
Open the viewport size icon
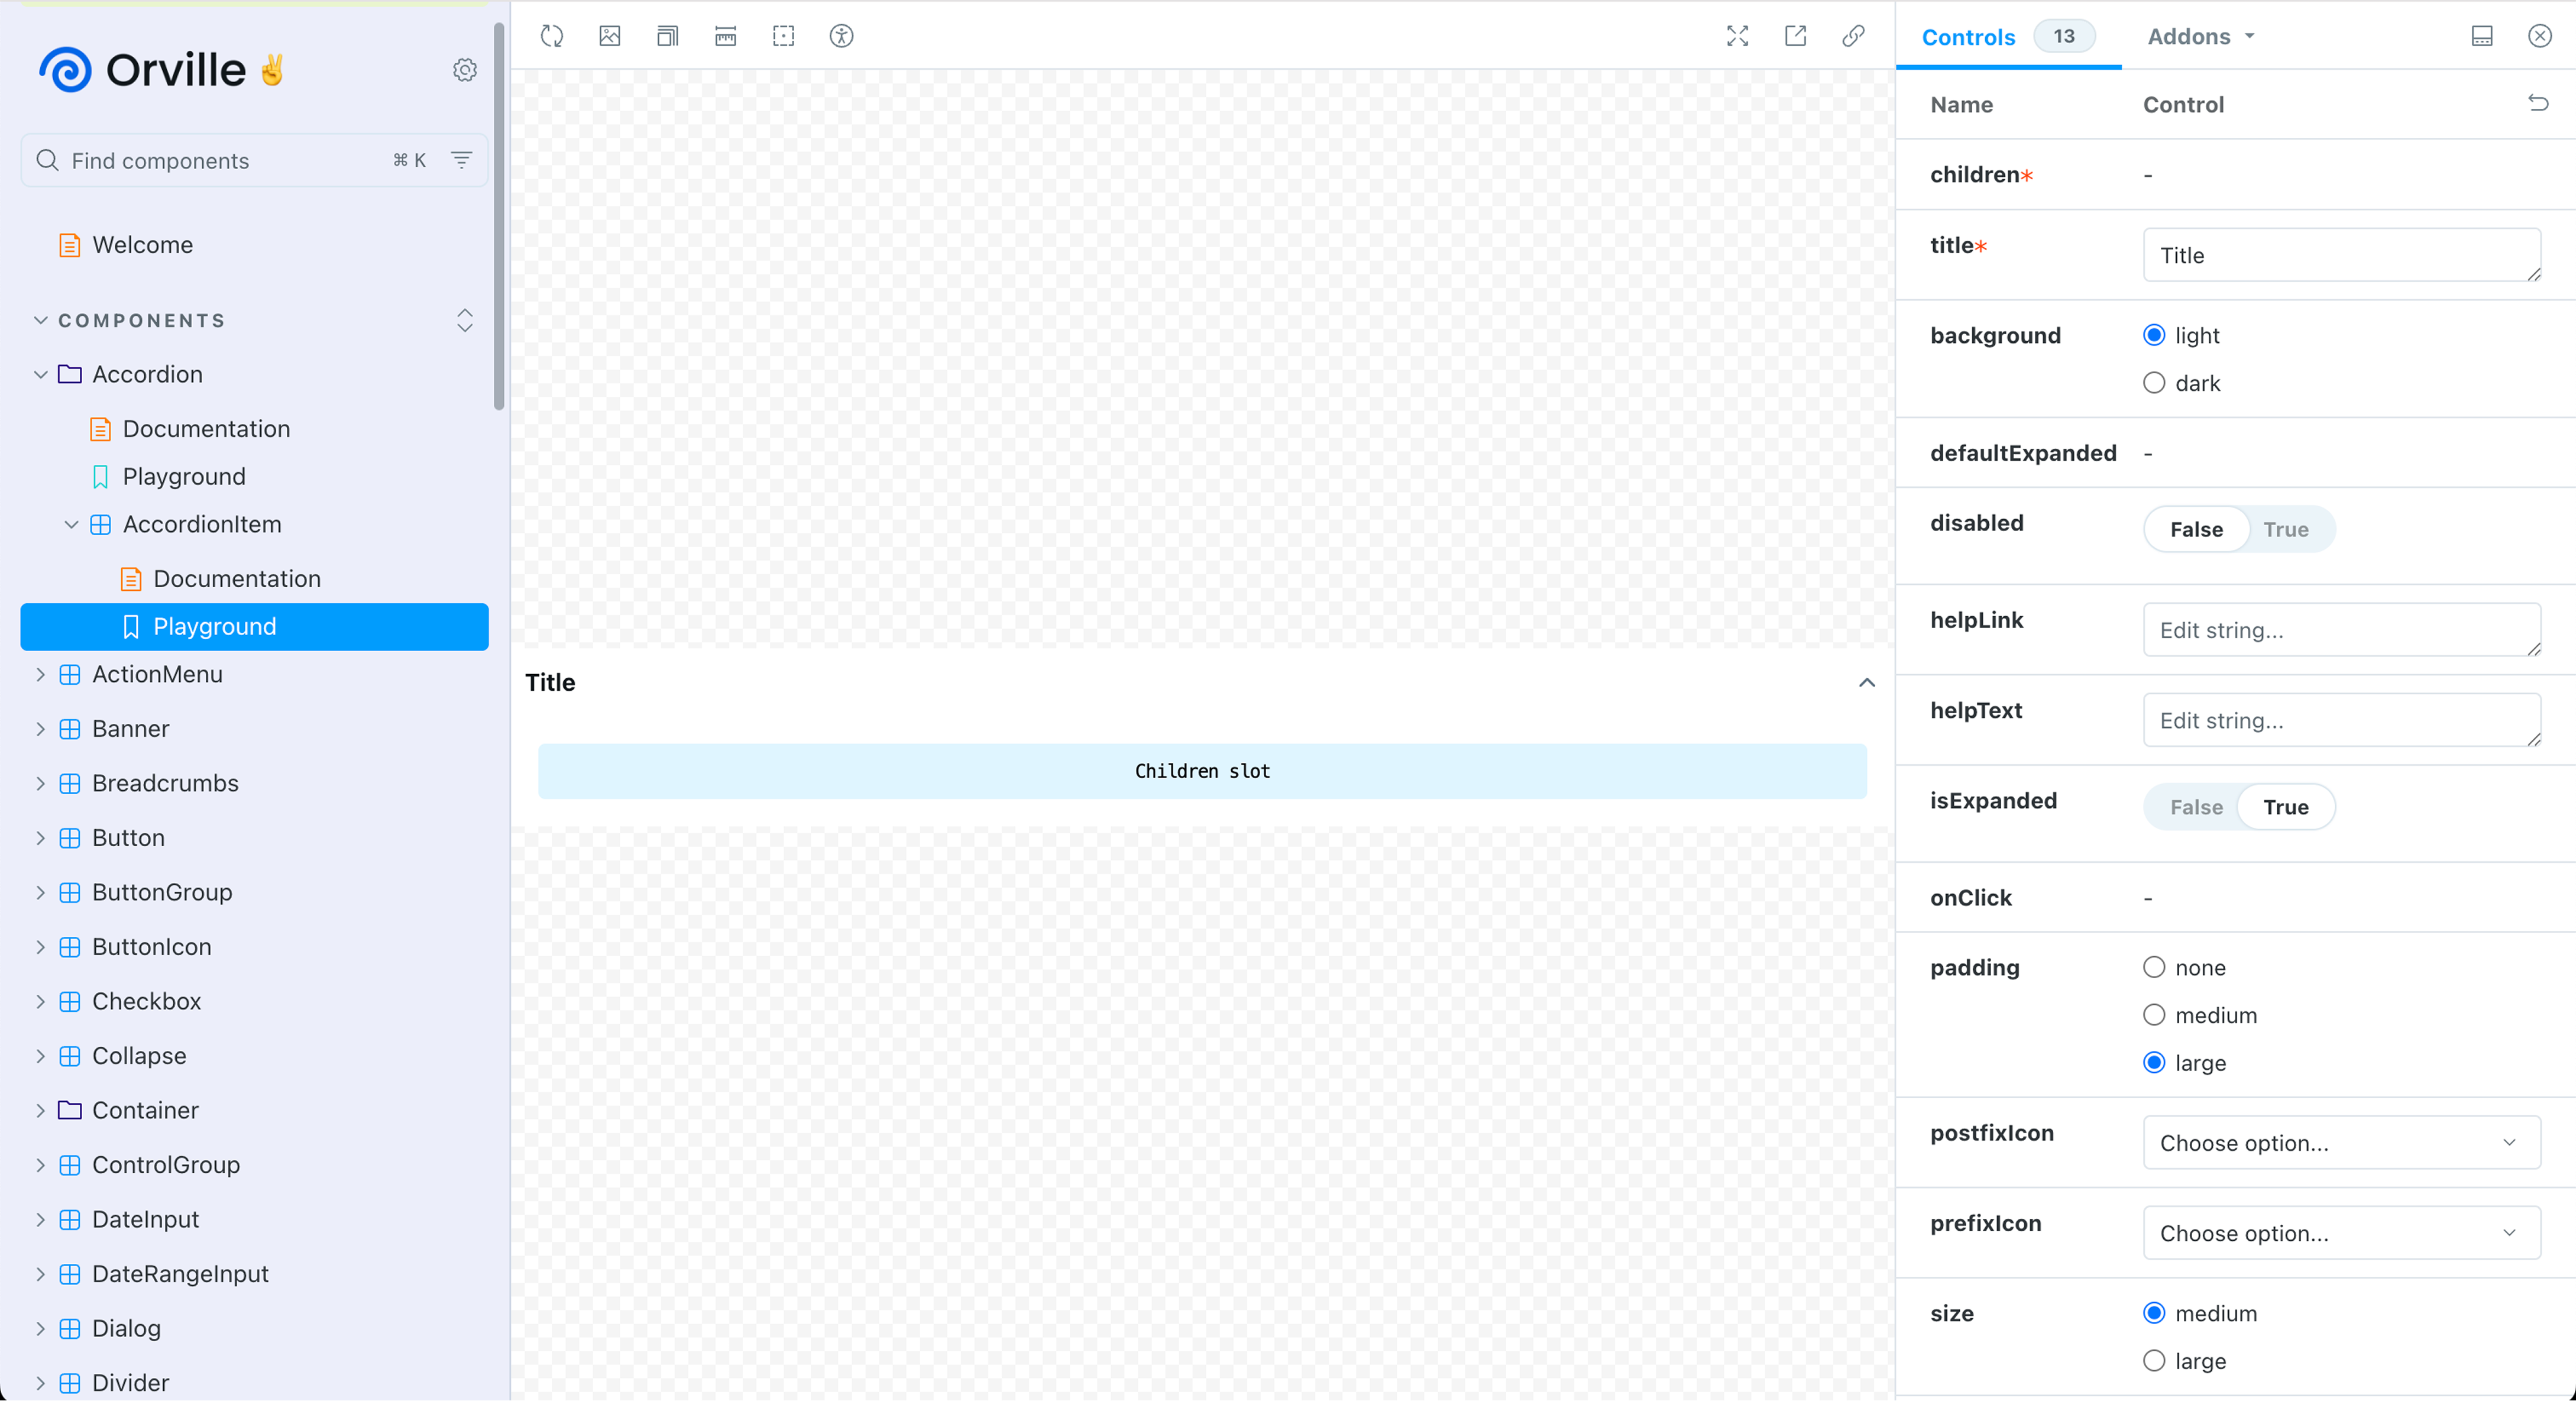tap(667, 37)
